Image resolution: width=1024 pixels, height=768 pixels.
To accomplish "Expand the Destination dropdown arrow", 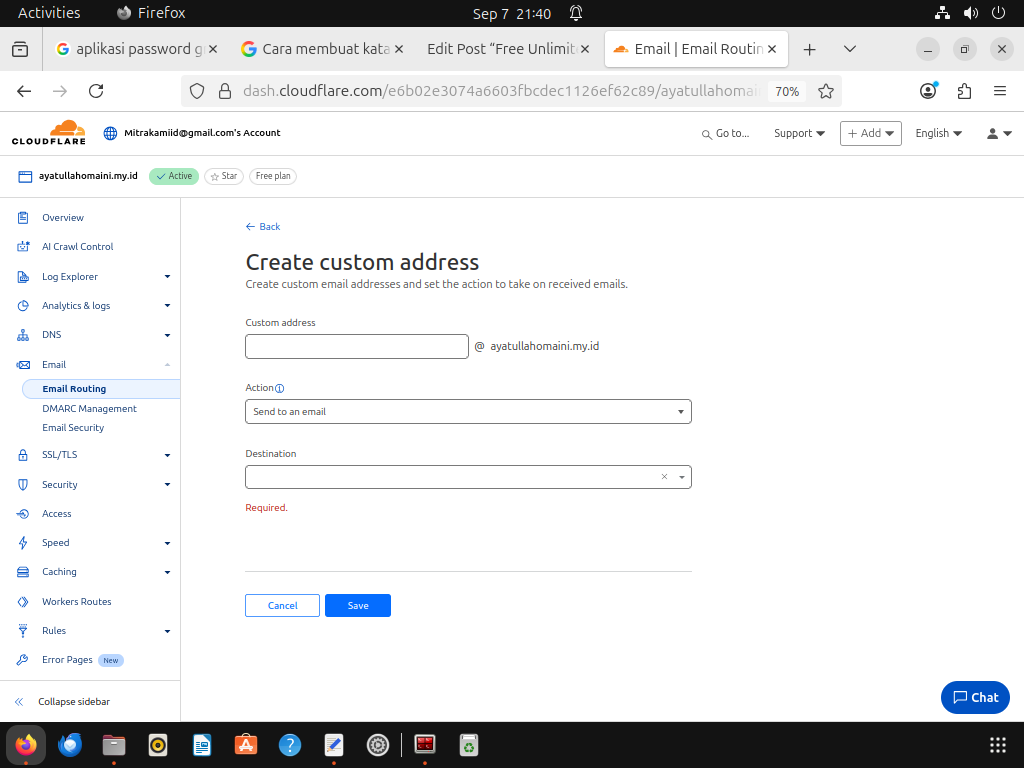I will pyautogui.click(x=682, y=477).
